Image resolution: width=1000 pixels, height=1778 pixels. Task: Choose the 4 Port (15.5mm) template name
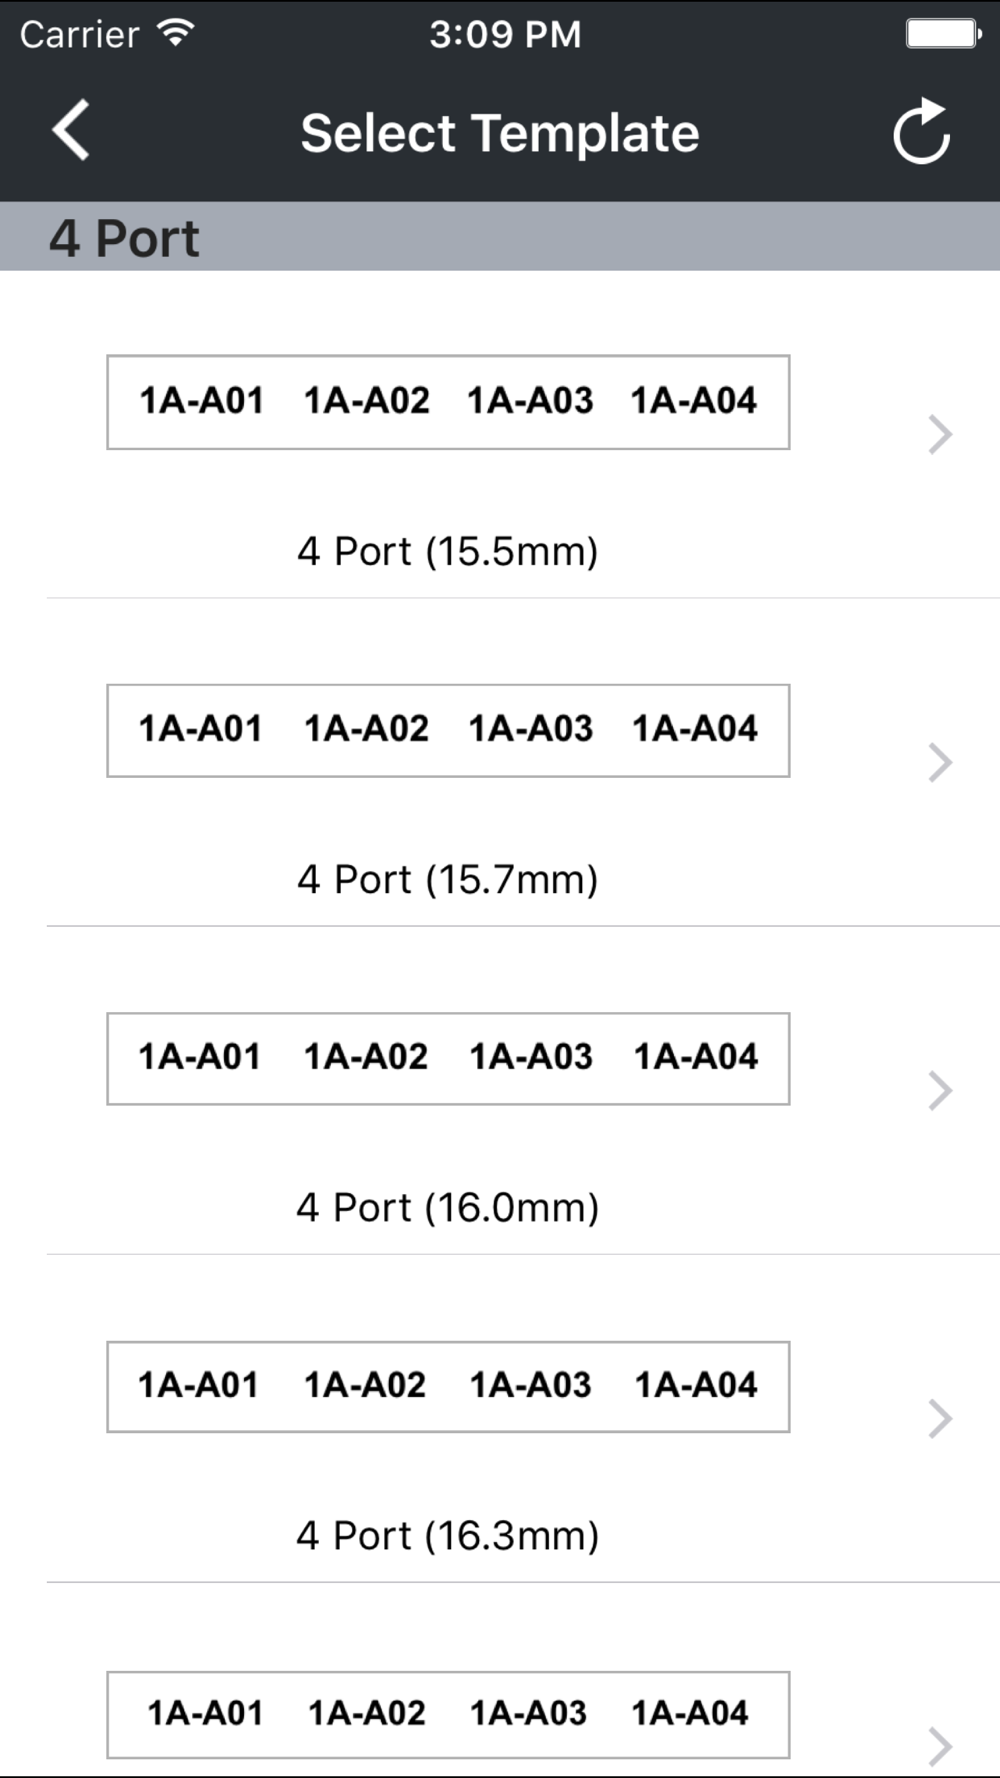pyautogui.click(x=448, y=551)
